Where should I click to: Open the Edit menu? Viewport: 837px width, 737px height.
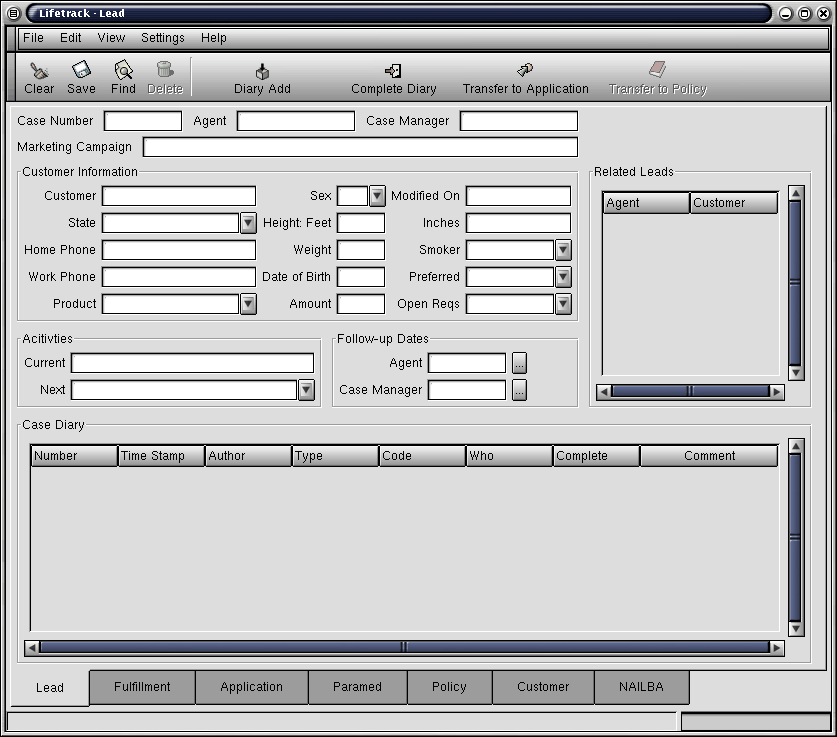(x=70, y=38)
